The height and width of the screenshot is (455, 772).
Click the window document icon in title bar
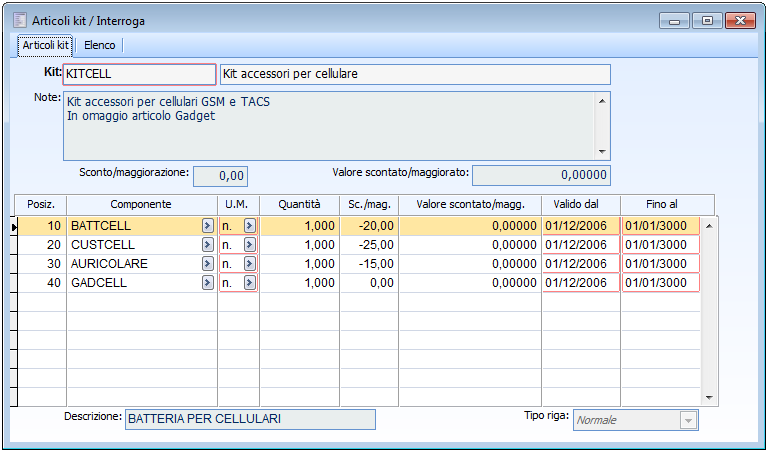[x=20, y=21]
